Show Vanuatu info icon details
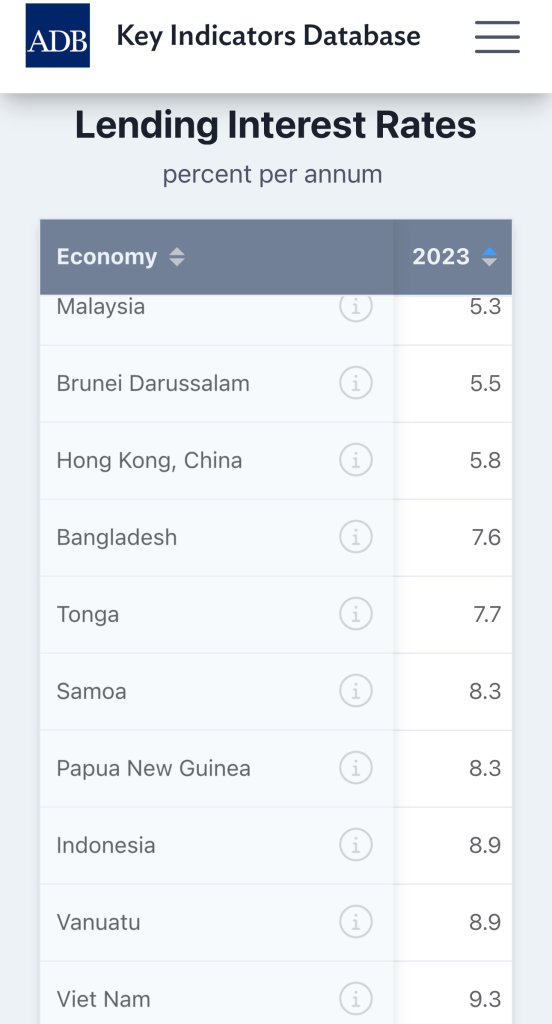 coord(356,922)
